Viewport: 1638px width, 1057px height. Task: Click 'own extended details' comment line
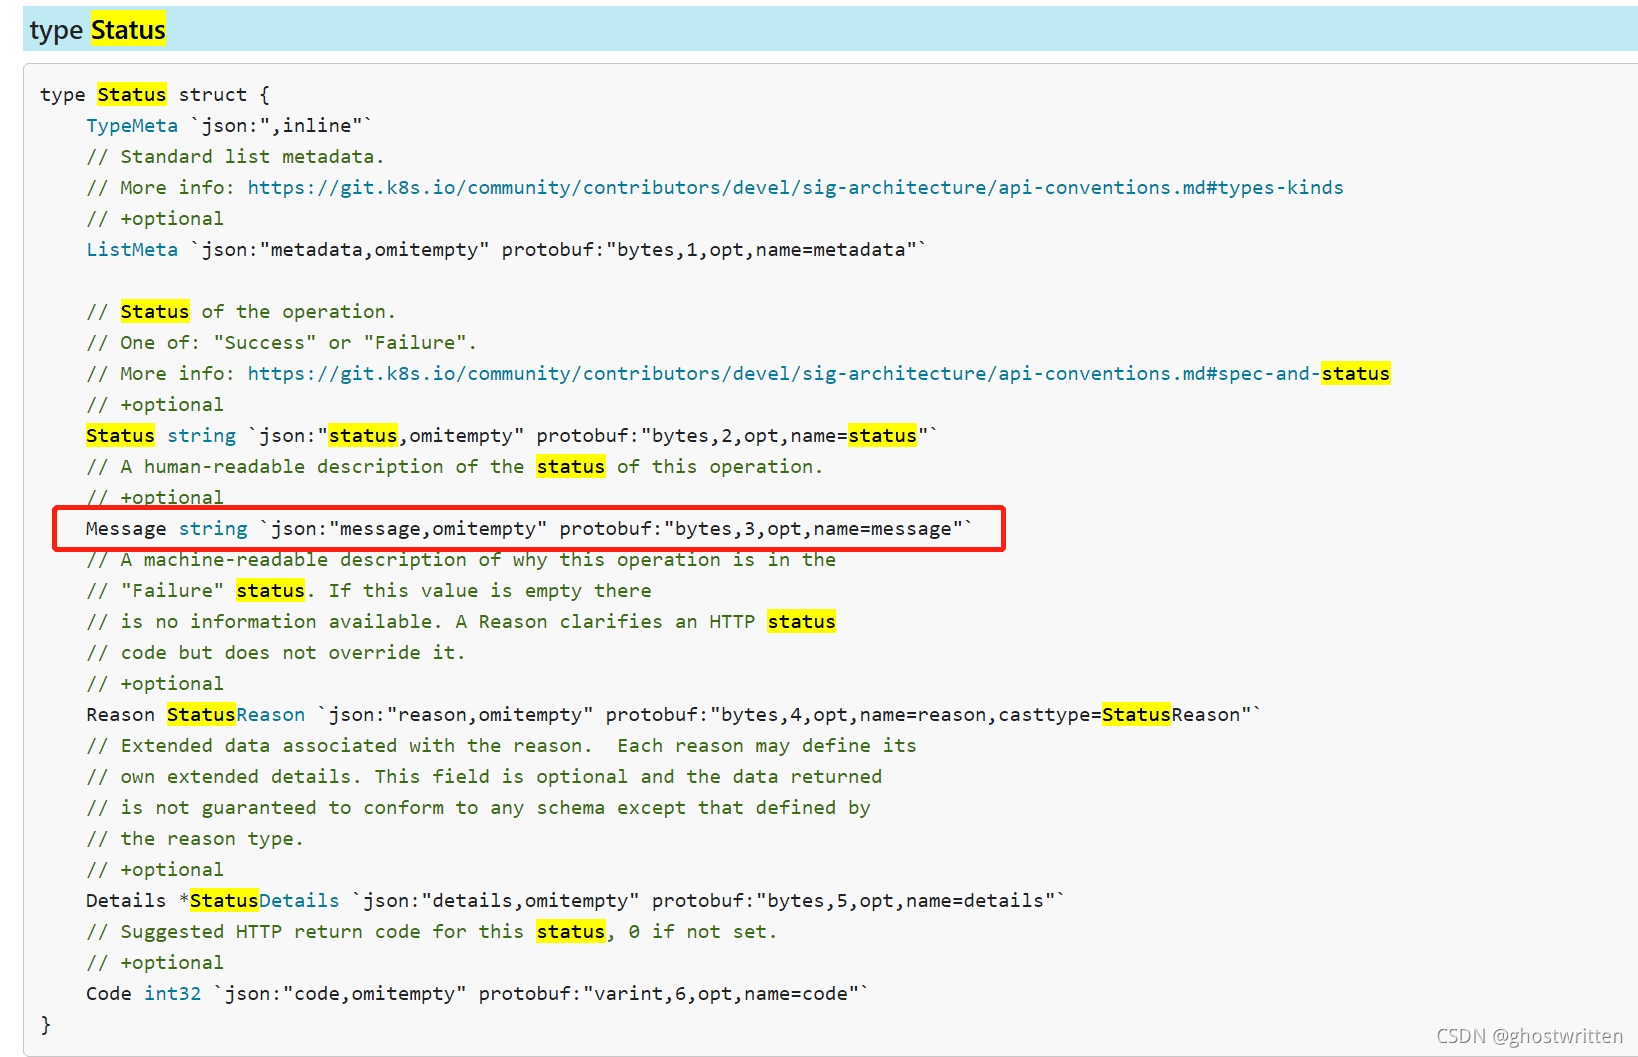tap(484, 776)
